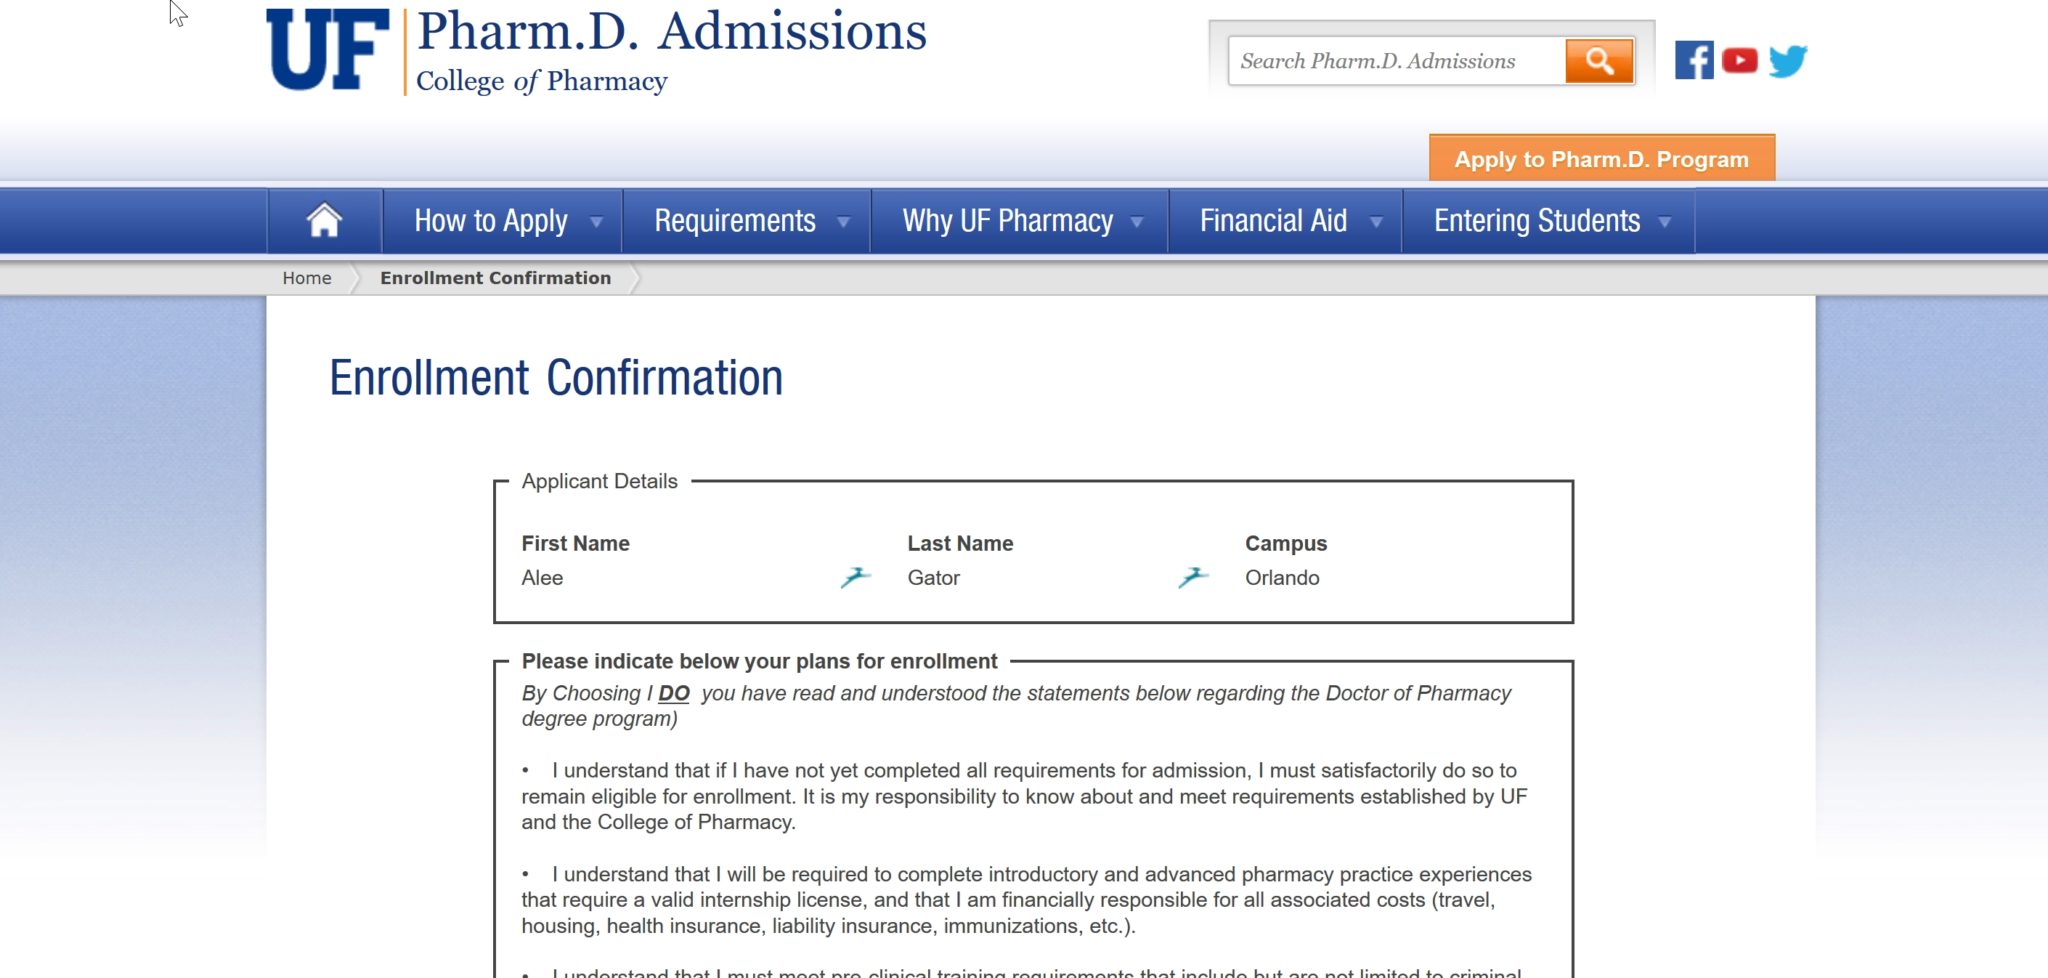The width and height of the screenshot is (2048, 978).
Task: Open the YouTube channel icon
Action: coord(1740,61)
